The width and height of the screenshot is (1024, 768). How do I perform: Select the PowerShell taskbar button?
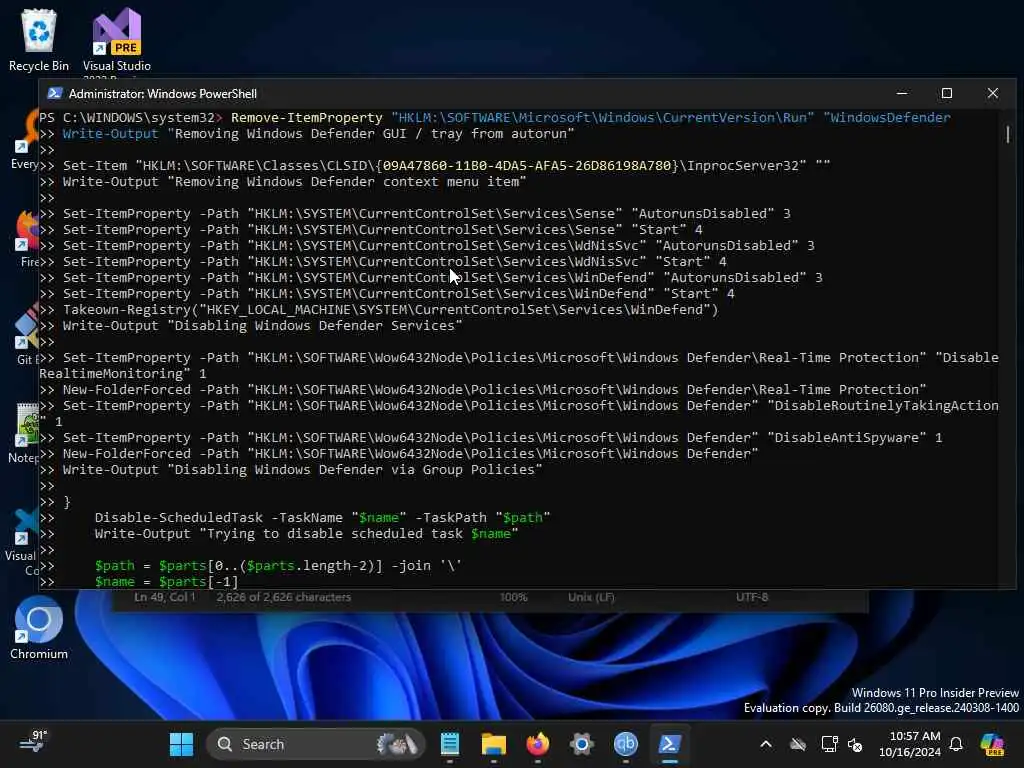[669, 744]
